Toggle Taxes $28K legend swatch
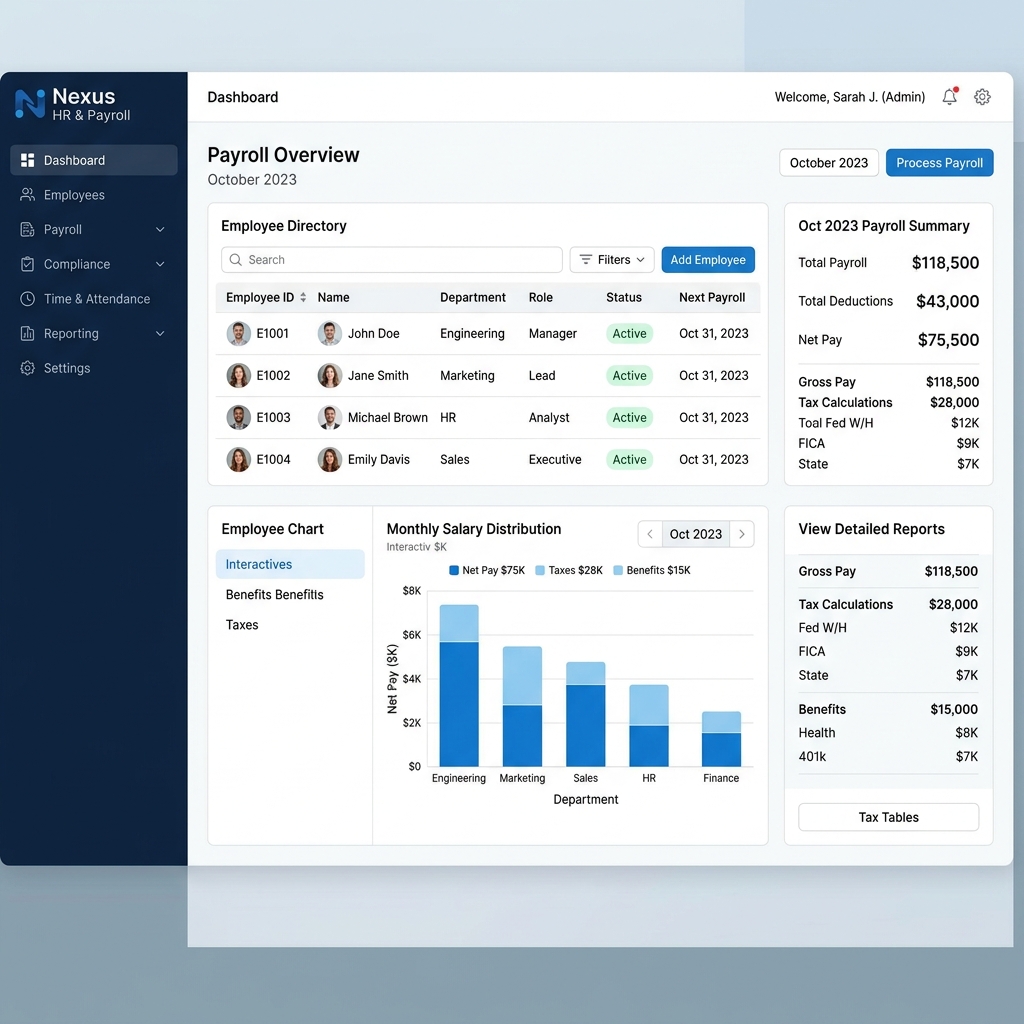 point(539,570)
